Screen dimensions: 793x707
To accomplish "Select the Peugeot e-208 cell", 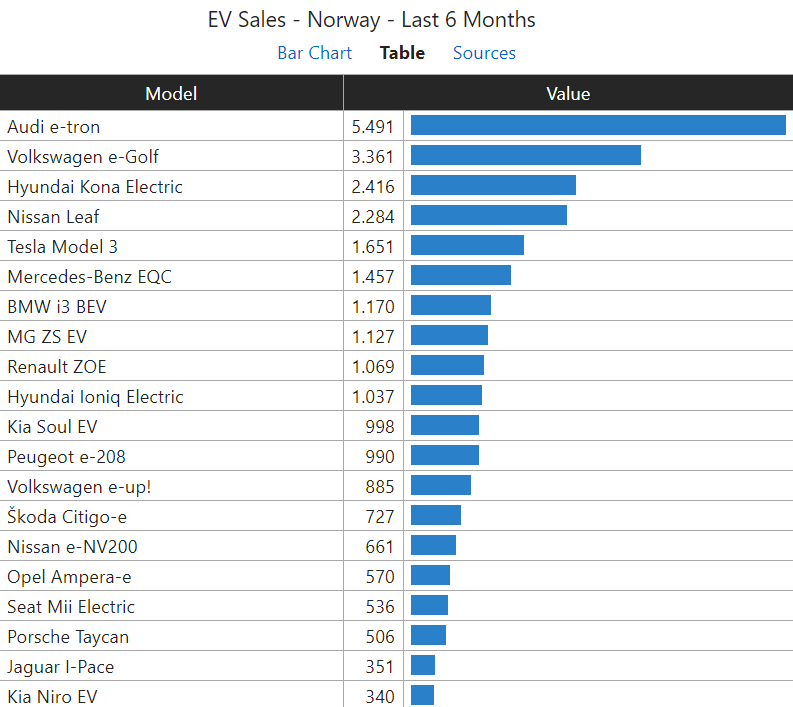I will tap(171, 456).
